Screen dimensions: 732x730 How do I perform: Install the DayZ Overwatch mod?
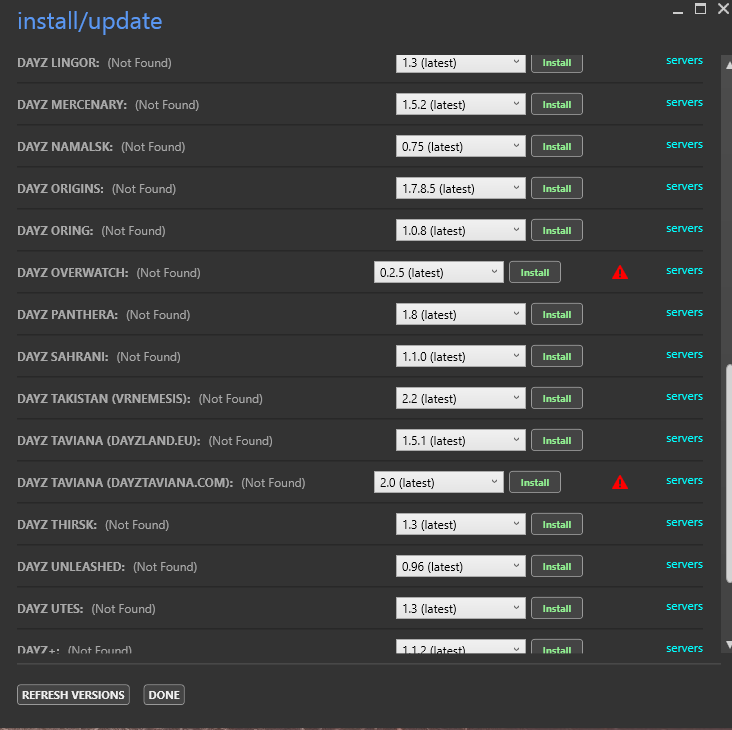[535, 272]
